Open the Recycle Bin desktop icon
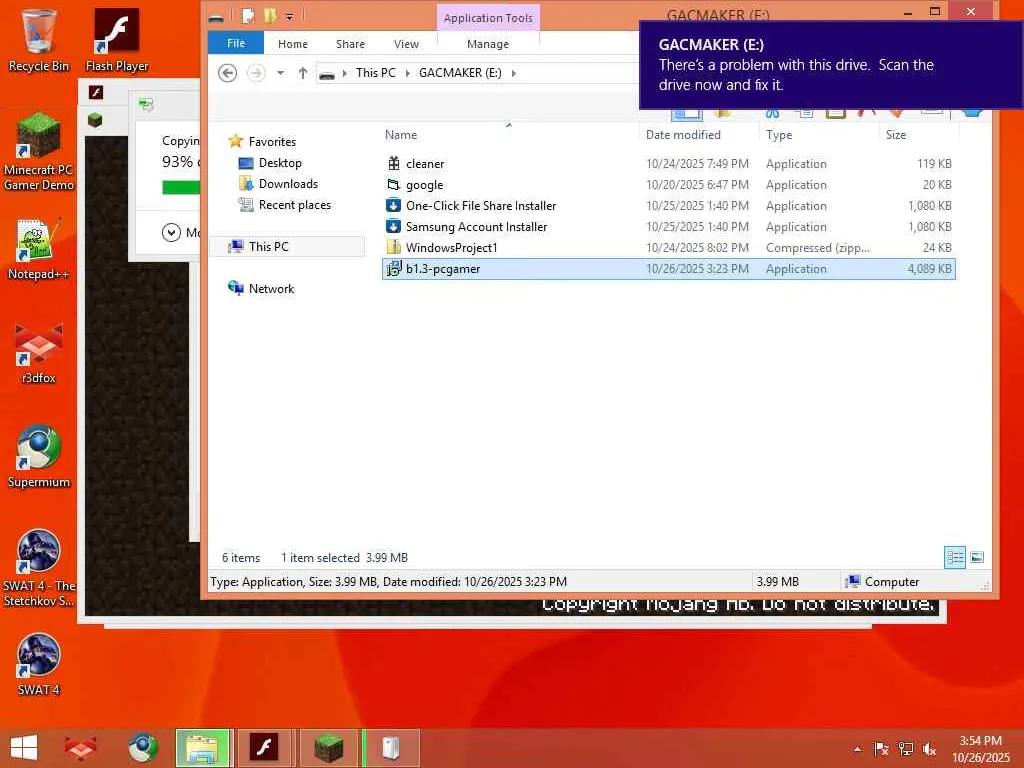The image size is (1024, 768). [x=38, y=39]
